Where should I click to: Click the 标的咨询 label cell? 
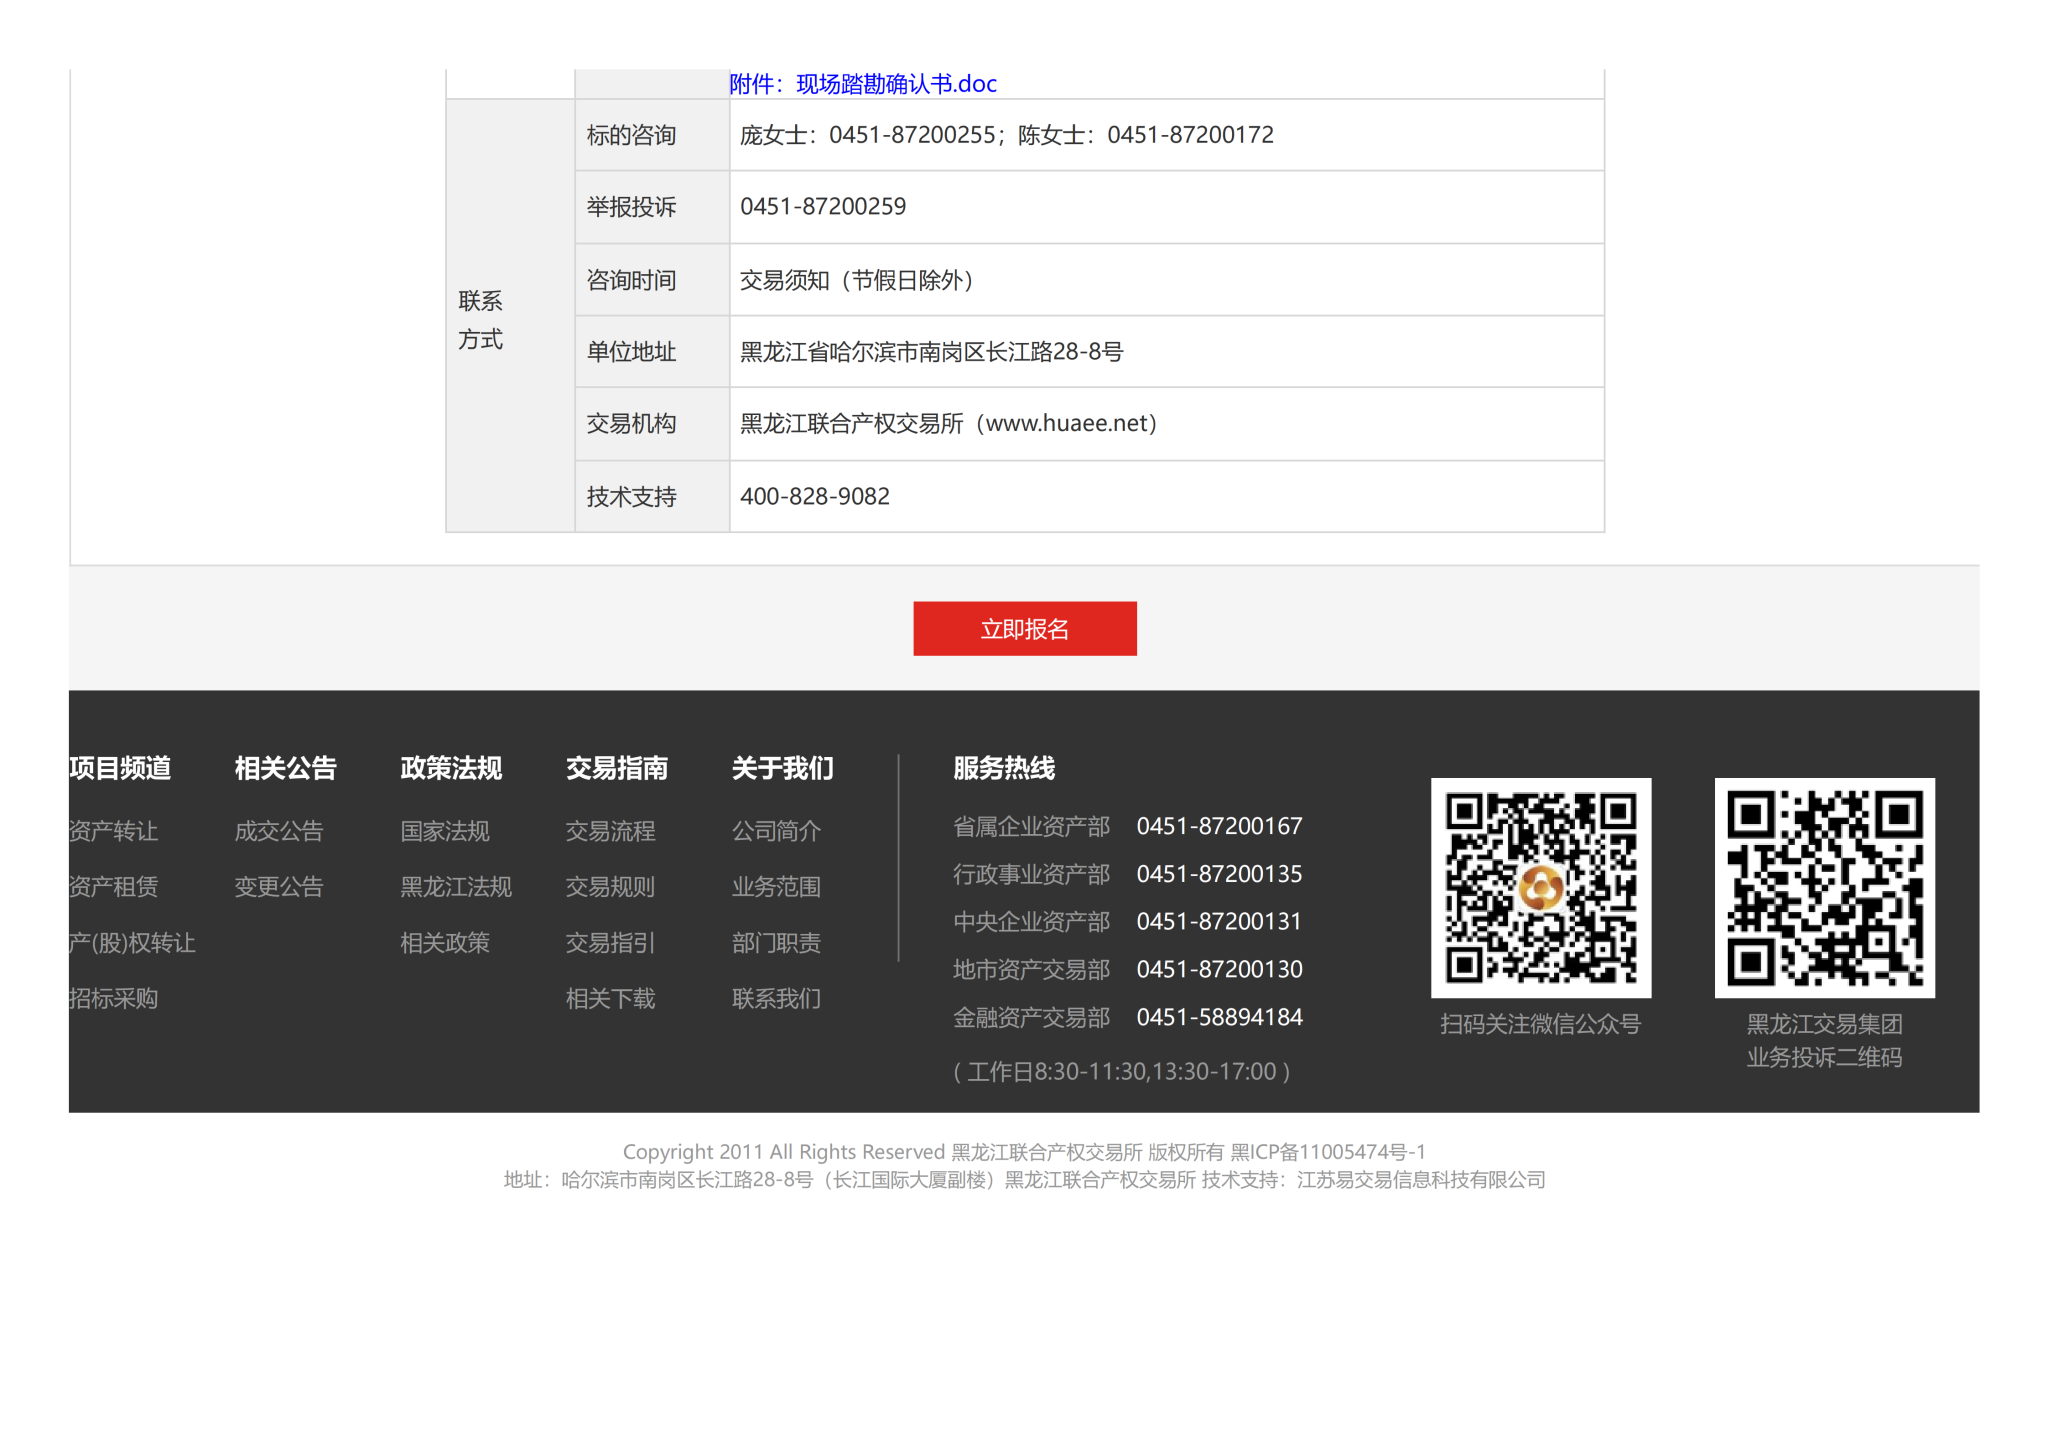coord(652,135)
